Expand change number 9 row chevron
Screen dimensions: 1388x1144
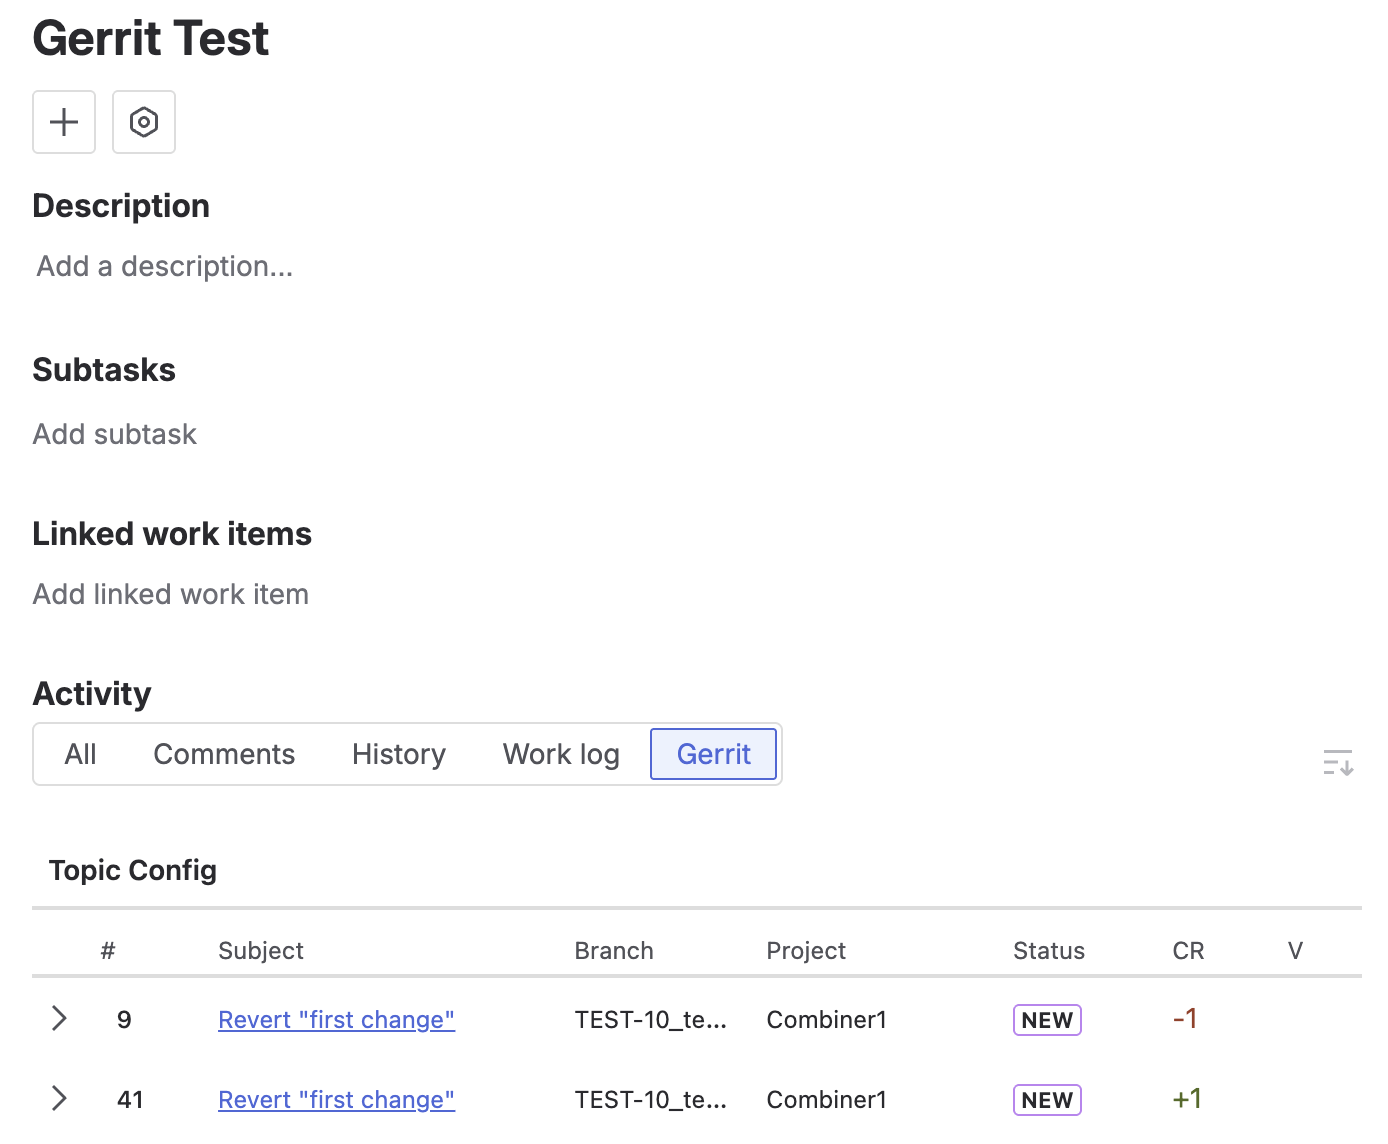tap(59, 1019)
